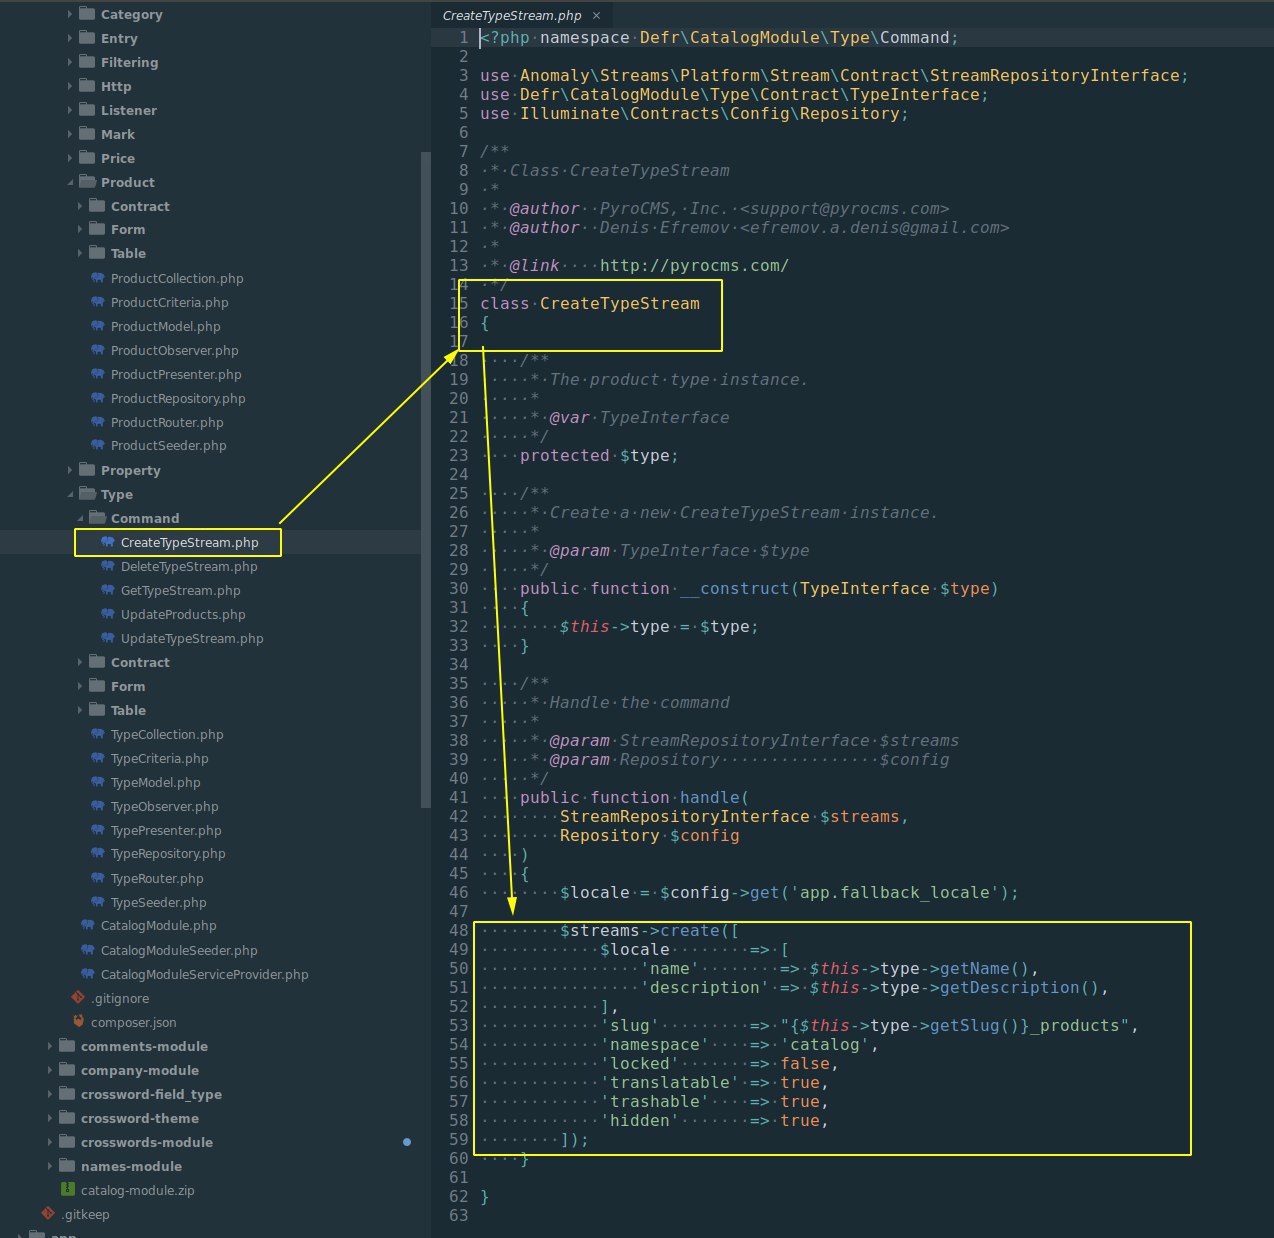Click the sidebar vertical scrollbar
This screenshot has height=1238, width=1274.
(x=425, y=480)
